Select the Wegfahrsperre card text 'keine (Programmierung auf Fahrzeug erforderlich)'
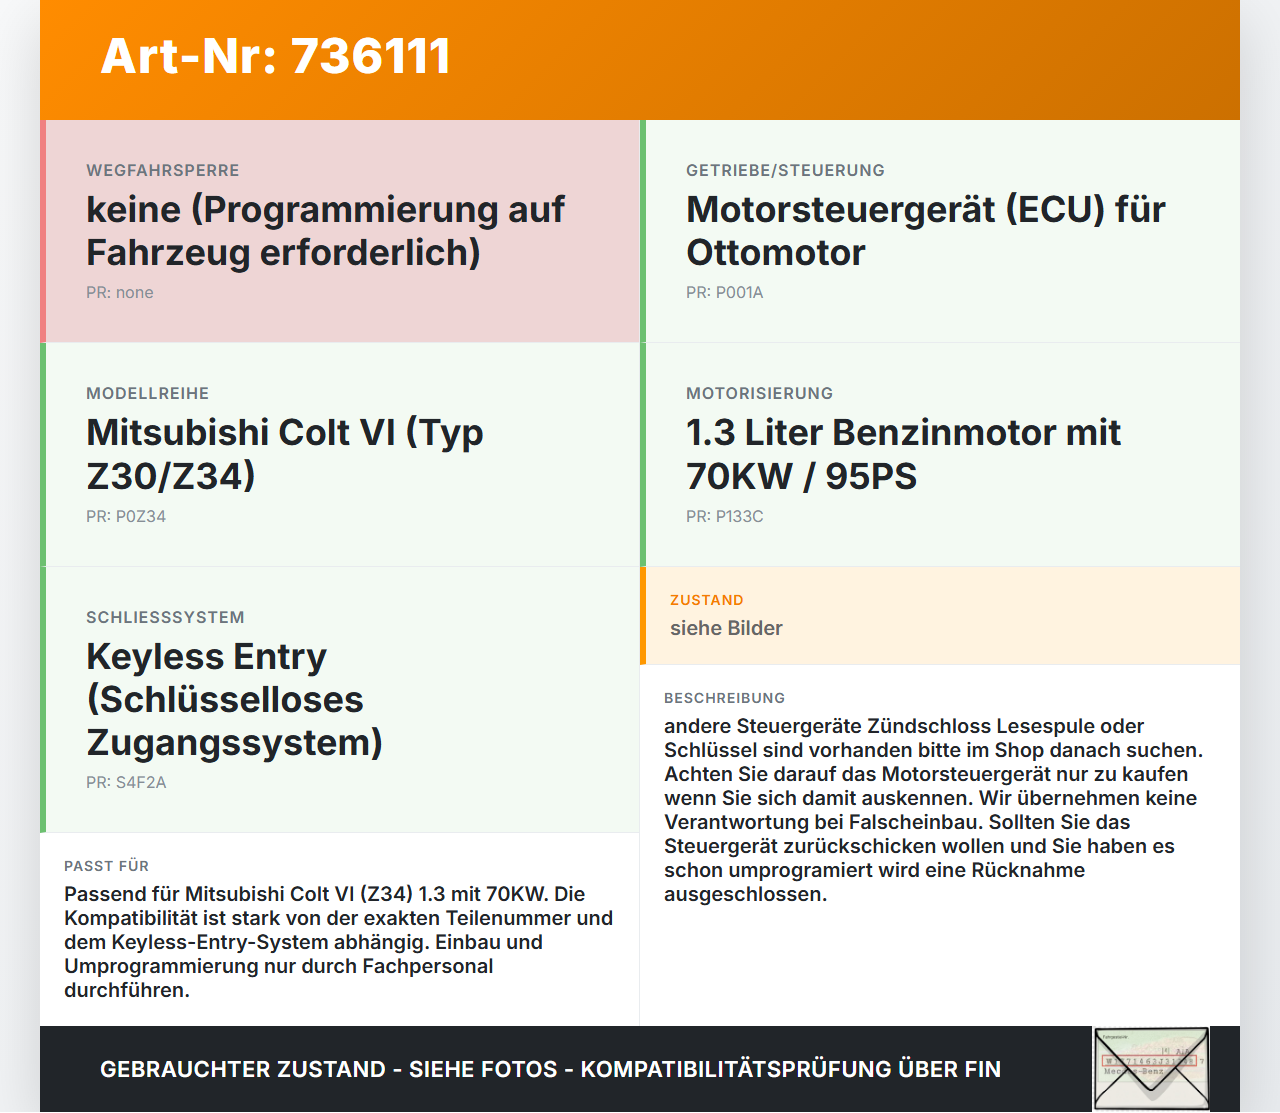Image resolution: width=1280 pixels, height=1113 pixels. point(326,231)
